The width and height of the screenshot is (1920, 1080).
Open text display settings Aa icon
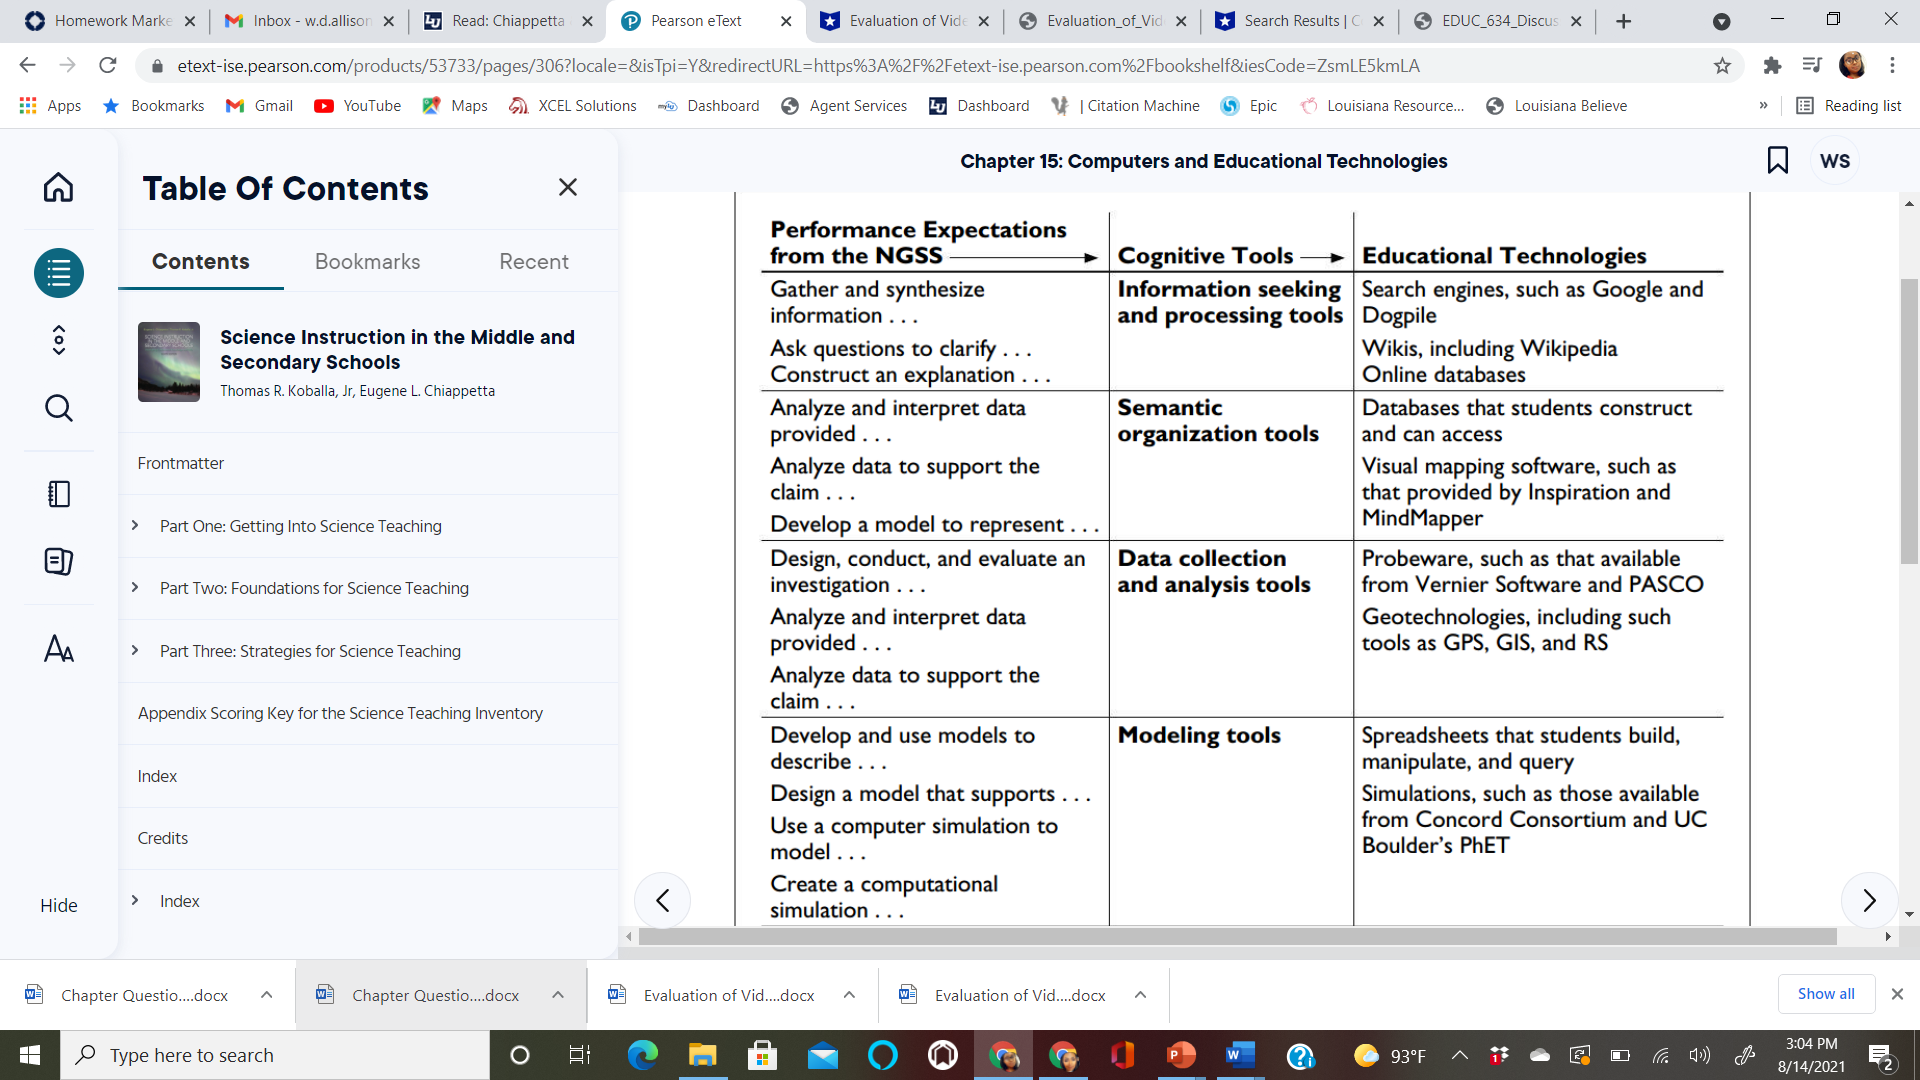[59, 649]
